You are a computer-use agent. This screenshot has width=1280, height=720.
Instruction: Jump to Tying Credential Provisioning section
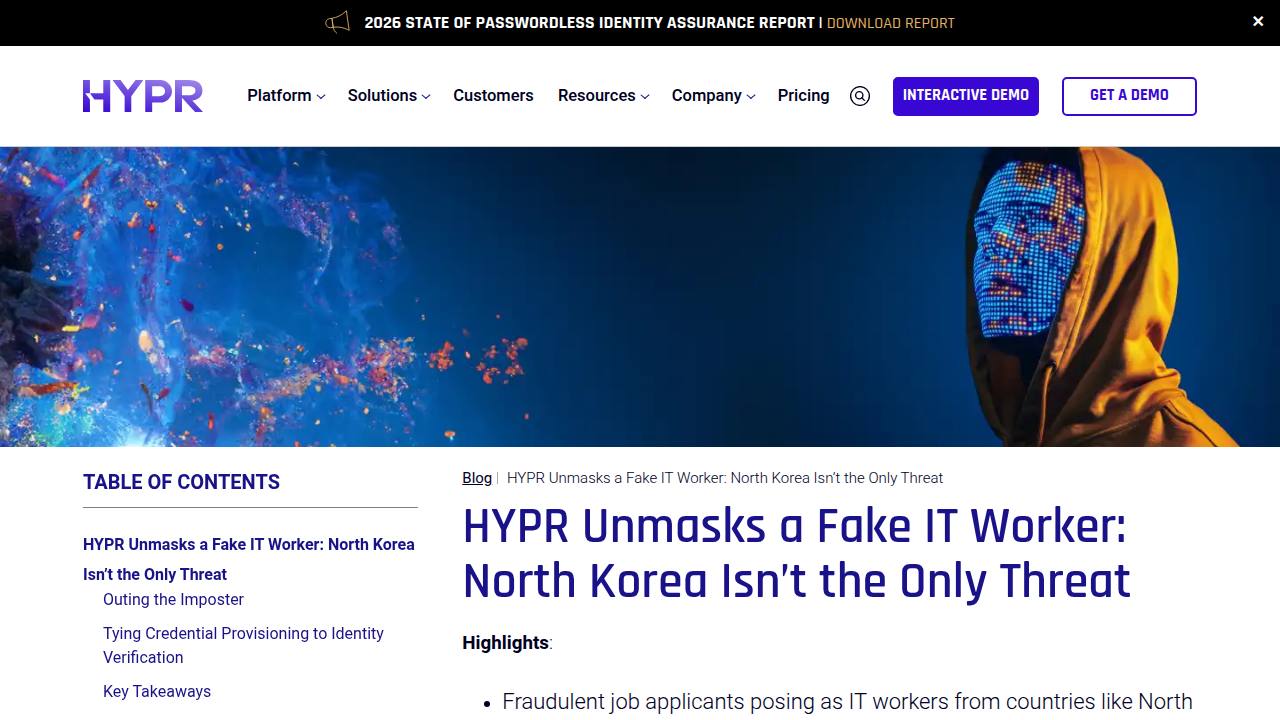click(x=243, y=645)
